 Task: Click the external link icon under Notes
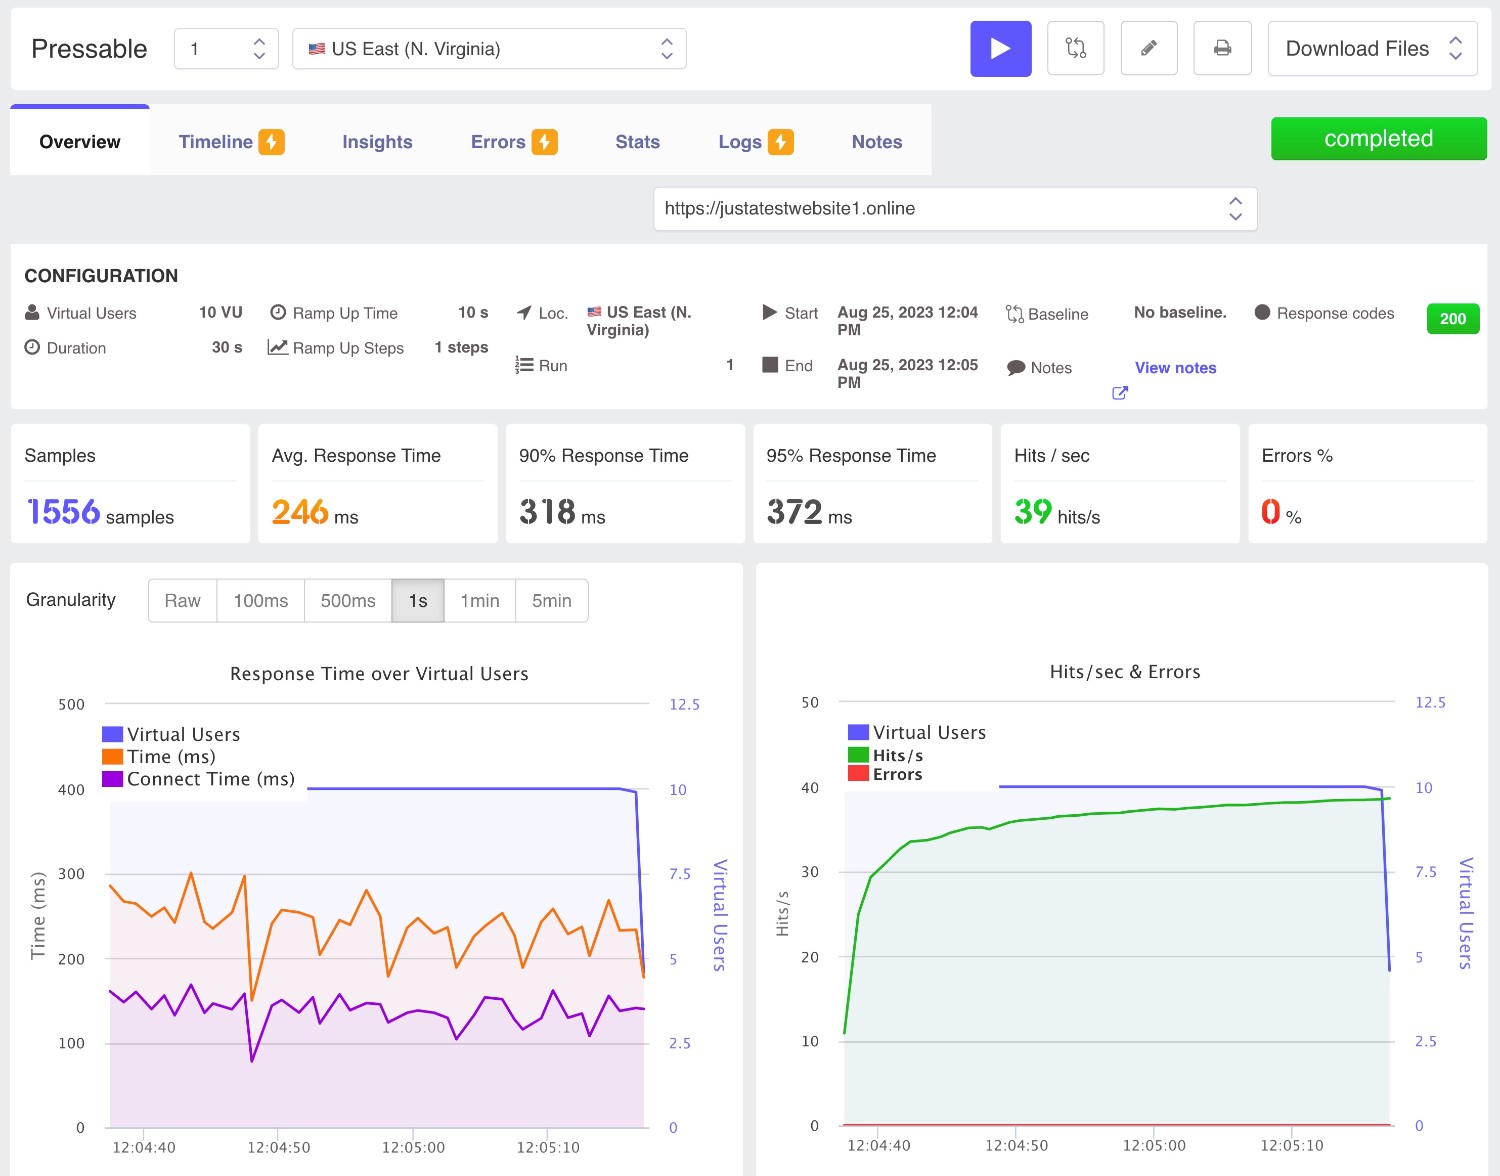tap(1120, 393)
